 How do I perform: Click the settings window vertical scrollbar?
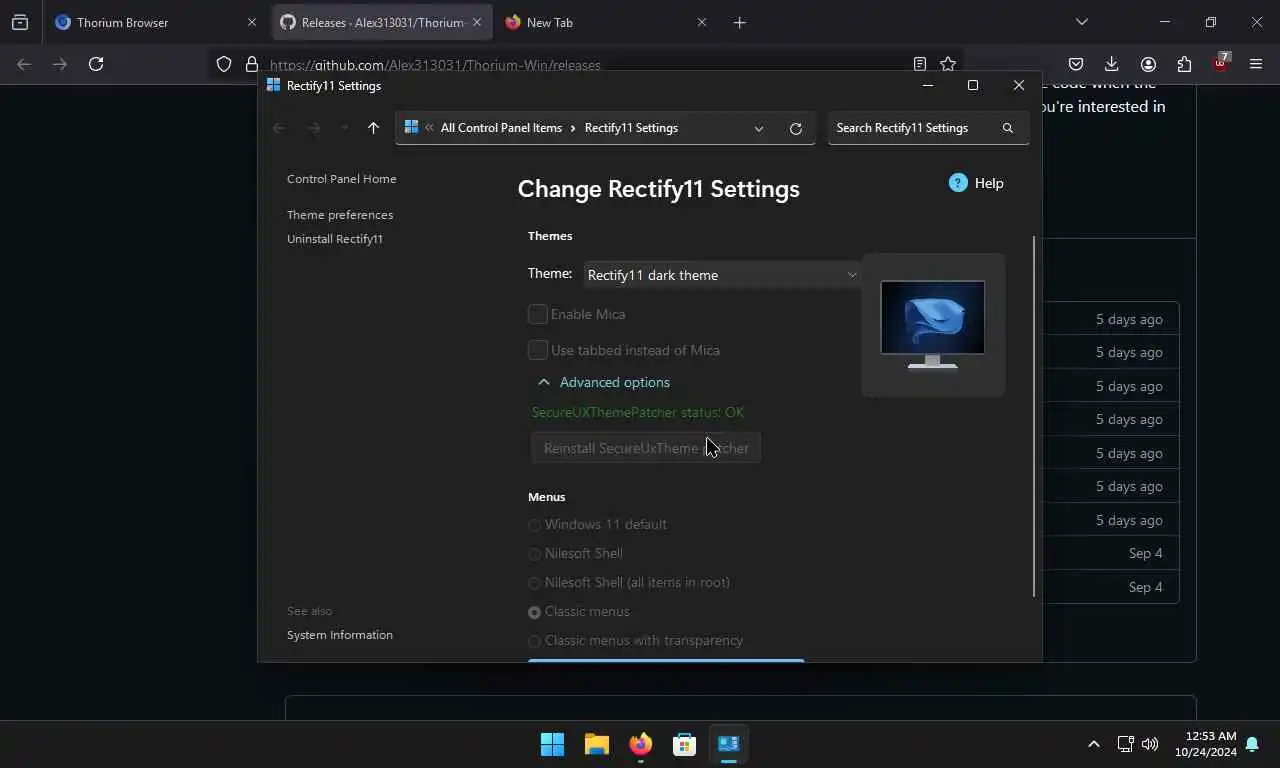point(1034,417)
